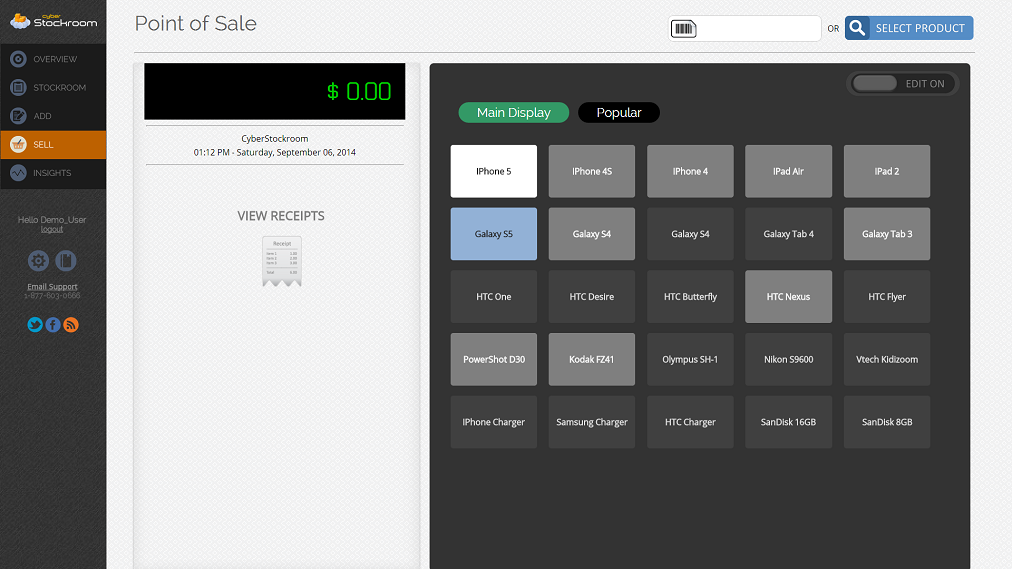Image resolution: width=1012 pixels, height=569 pixels.
Task: Click the Add pencil icon in sidebar
Action: pyautogui.click(x=18, y=116)
